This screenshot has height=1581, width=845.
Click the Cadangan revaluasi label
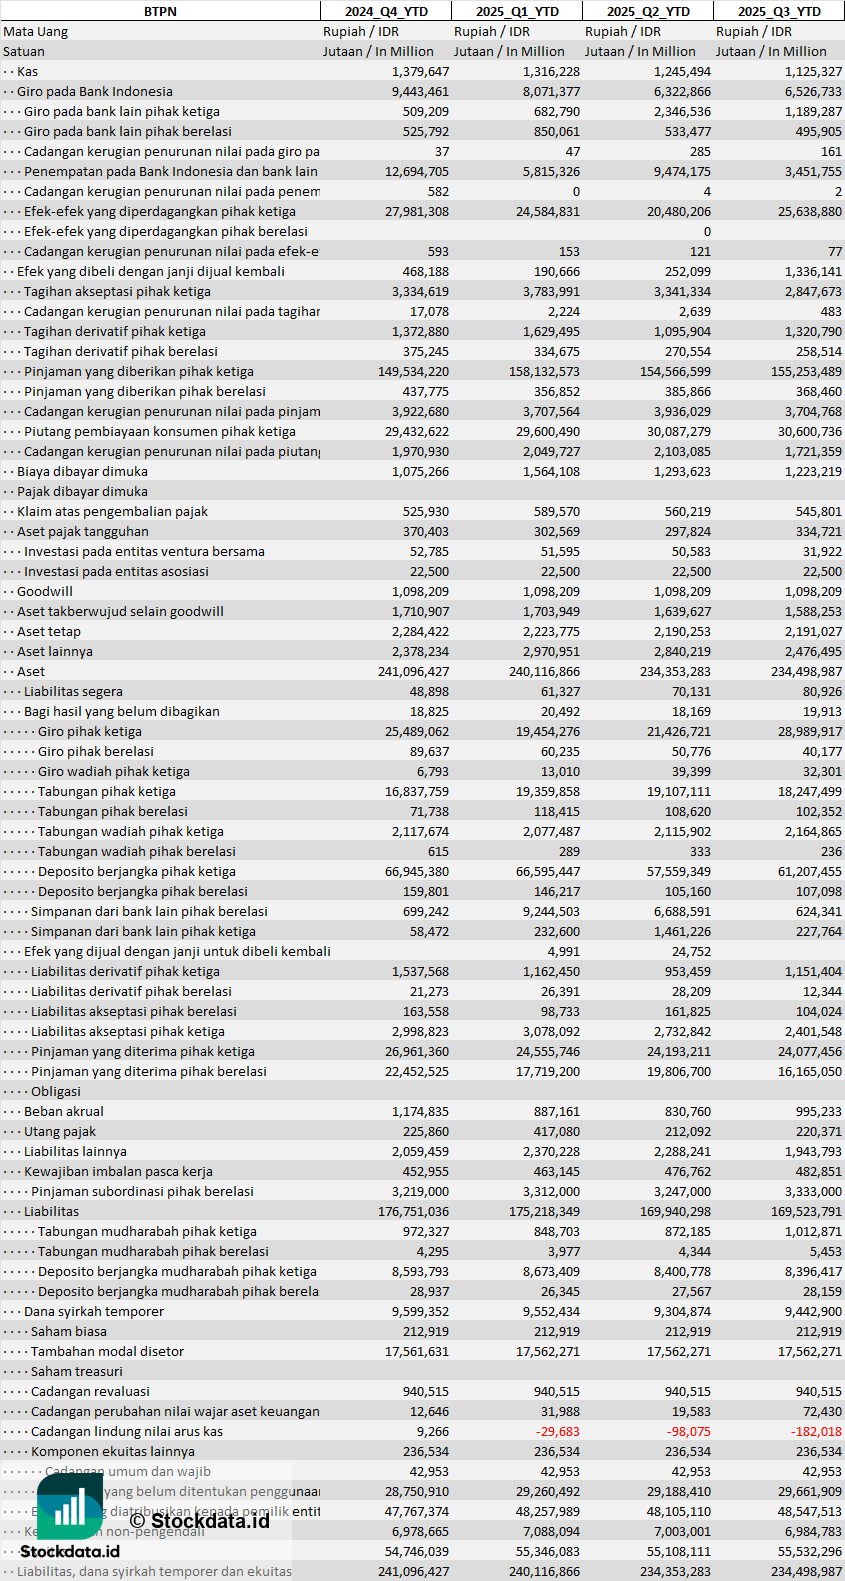pyautogui.click(x=90, y=1391)
